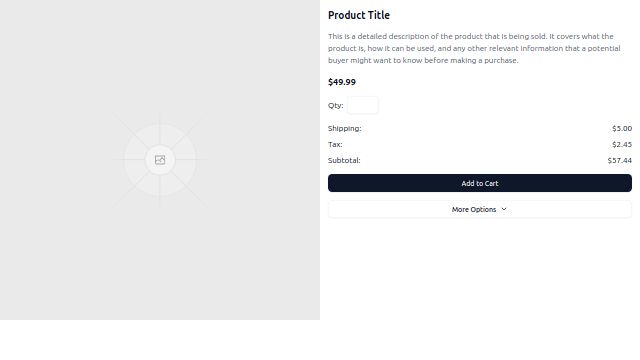Image resolution: width=640 pixels, height=360 pixels.
Task: Select the $57.44 subtotal amount
Action: 620,160
